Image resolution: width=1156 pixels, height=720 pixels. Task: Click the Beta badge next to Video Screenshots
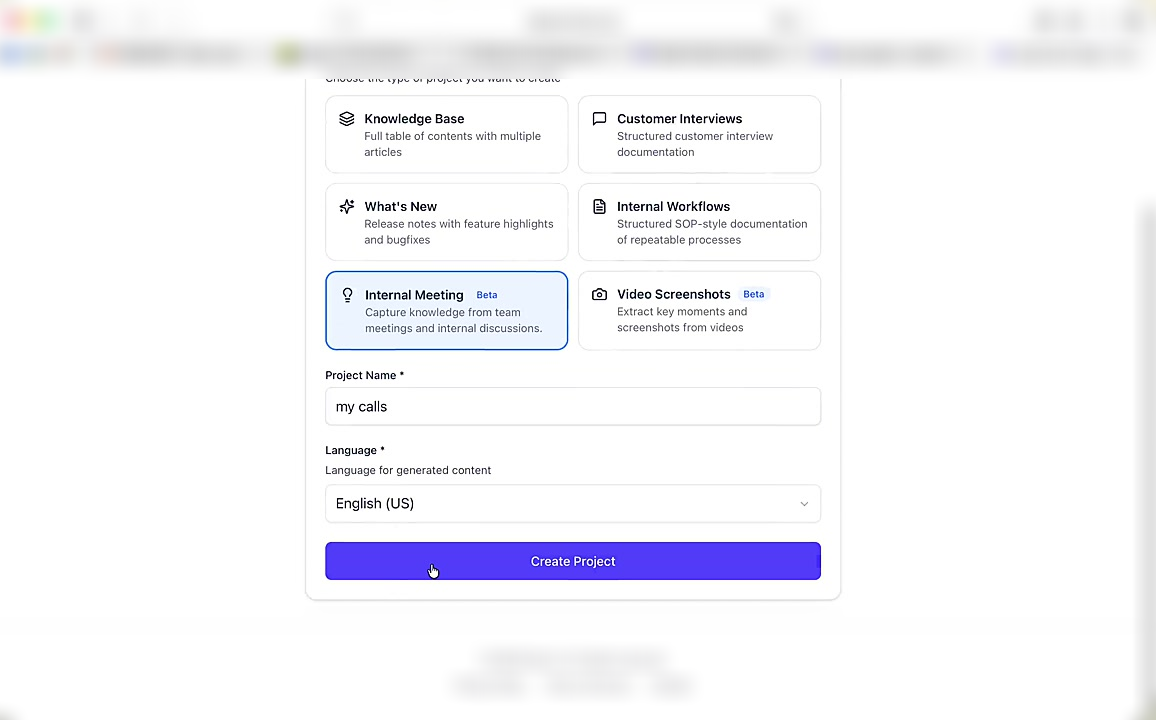tap(754, 294)
